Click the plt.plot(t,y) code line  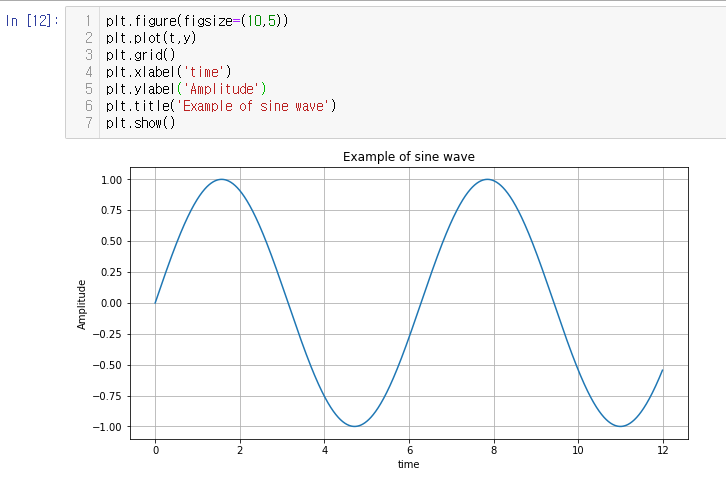[151, 37]
